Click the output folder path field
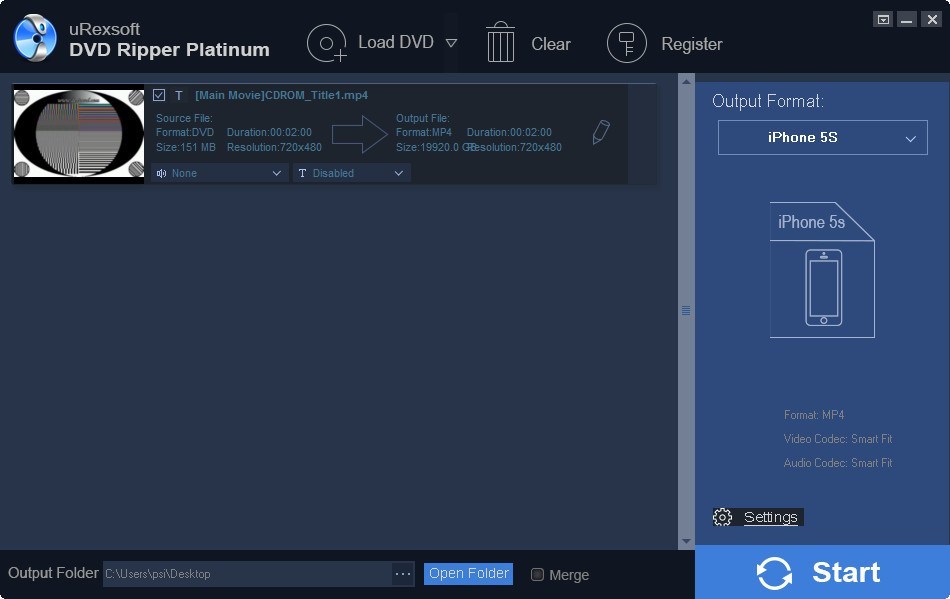950x599 pixels. click(247, 574)
